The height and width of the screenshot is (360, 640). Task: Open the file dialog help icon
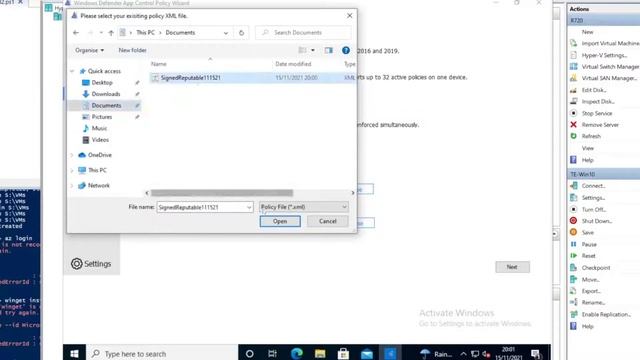[346, 50]
